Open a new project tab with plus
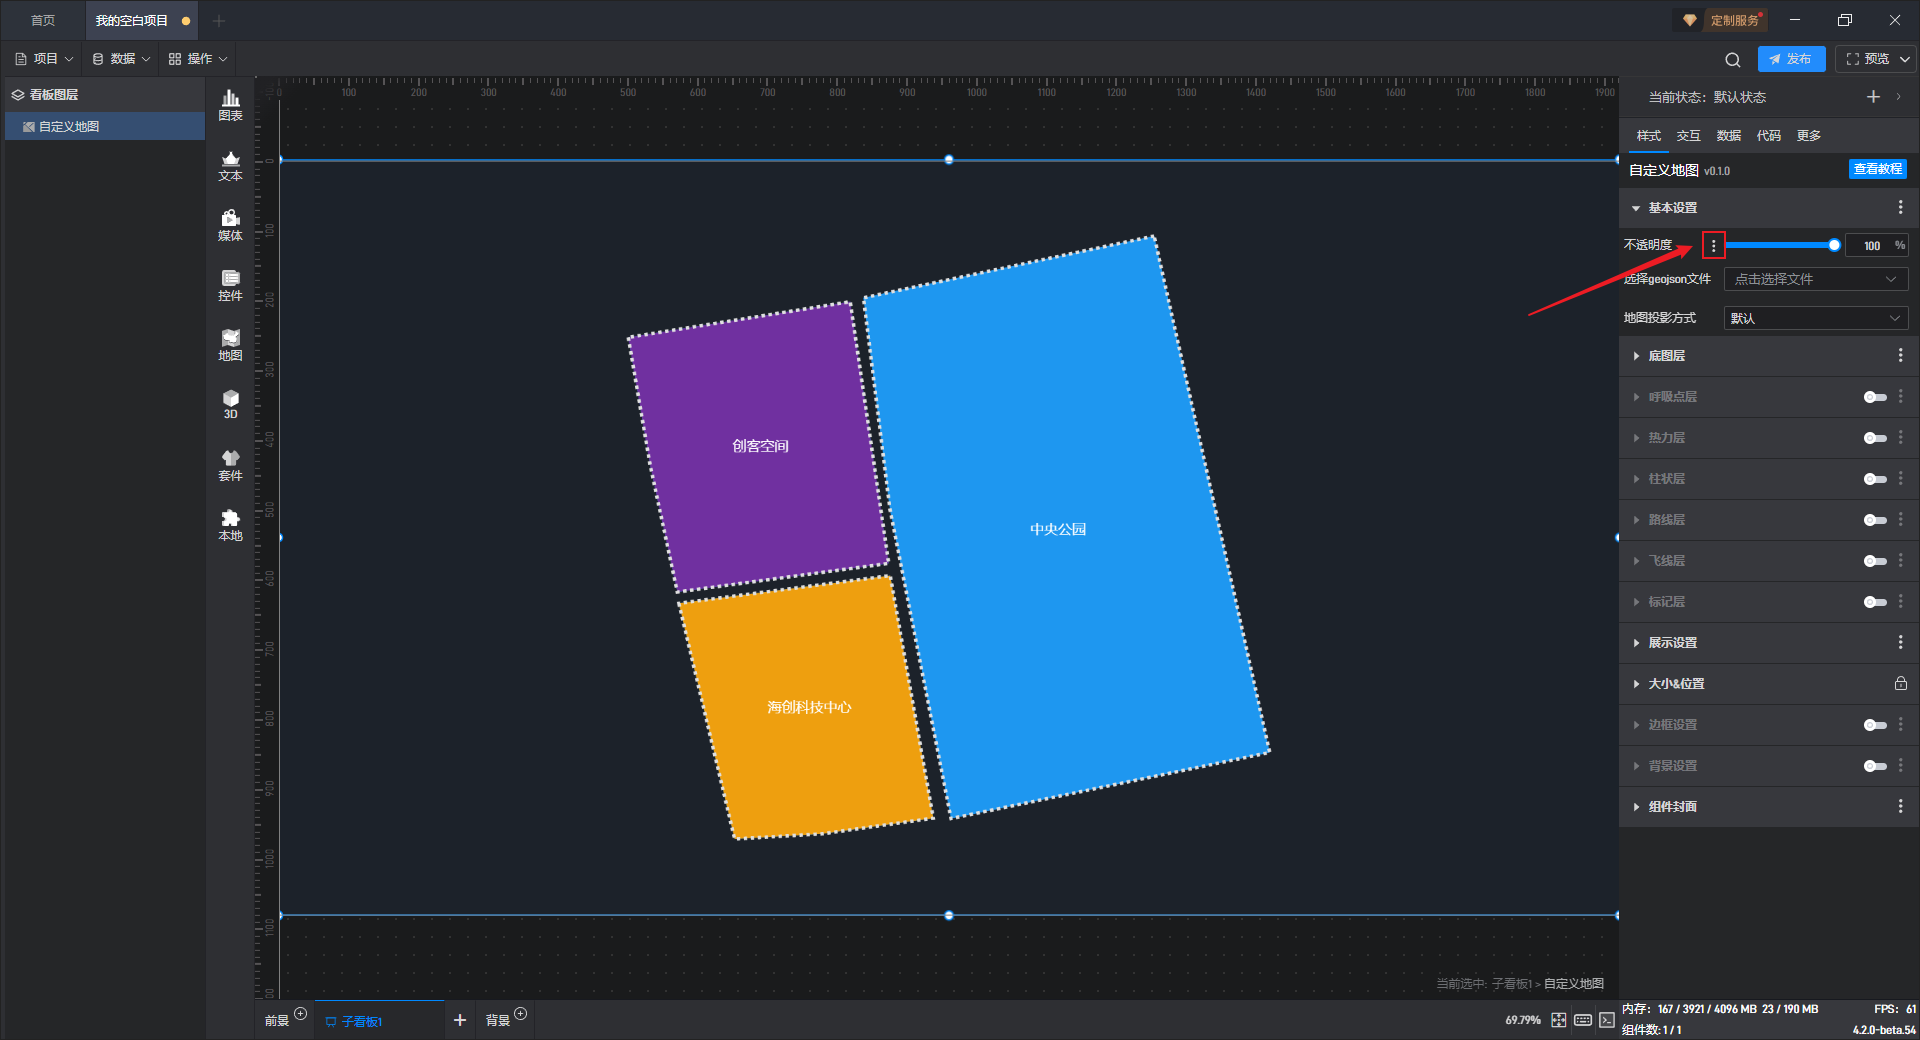 pyautogui.click(x=219, y=21)
